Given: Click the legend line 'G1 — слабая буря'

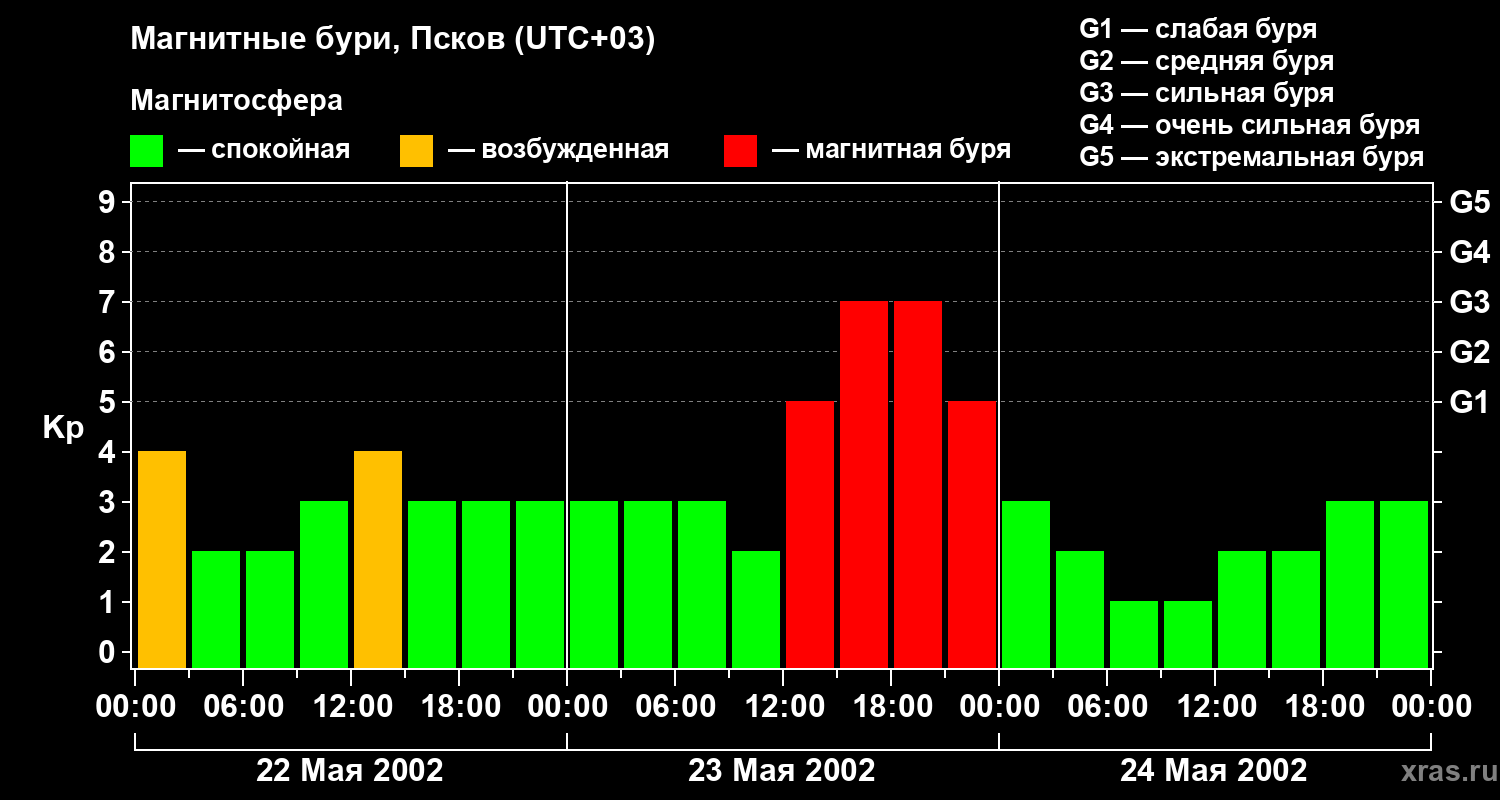Looking at the screenshot, I should click(x=1198, y=29).
